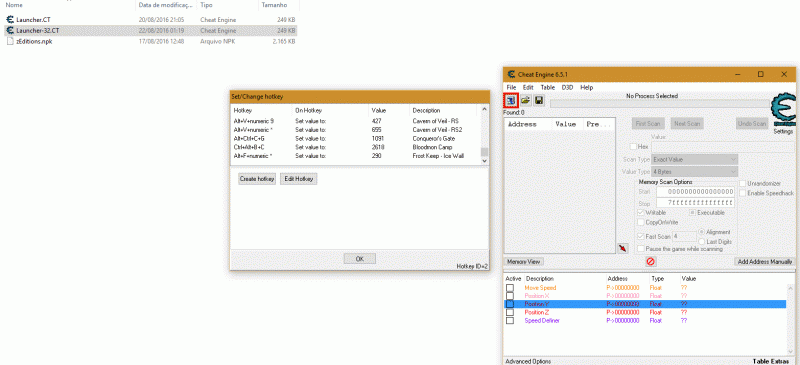The width and height of the screenshot is (800, 365).
Task: Click the scan Value input field
Action: click(x=722, y=147)
